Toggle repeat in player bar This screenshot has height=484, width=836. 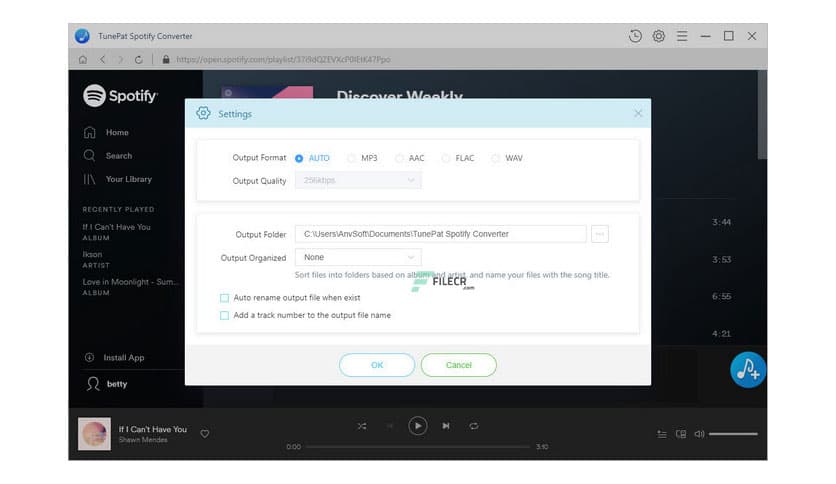coord(474,426)
